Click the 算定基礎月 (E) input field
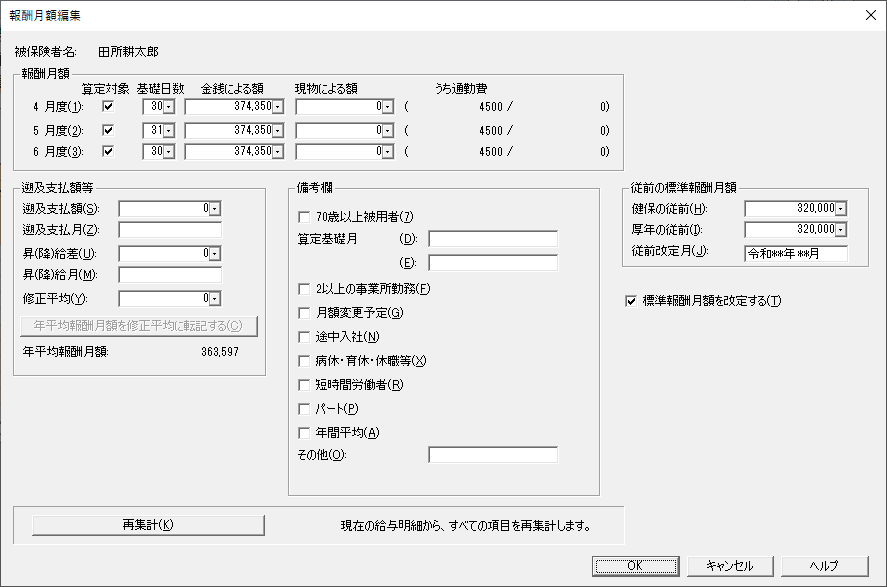The height and width of the screenshot is (587, 887). coord(493,263)
